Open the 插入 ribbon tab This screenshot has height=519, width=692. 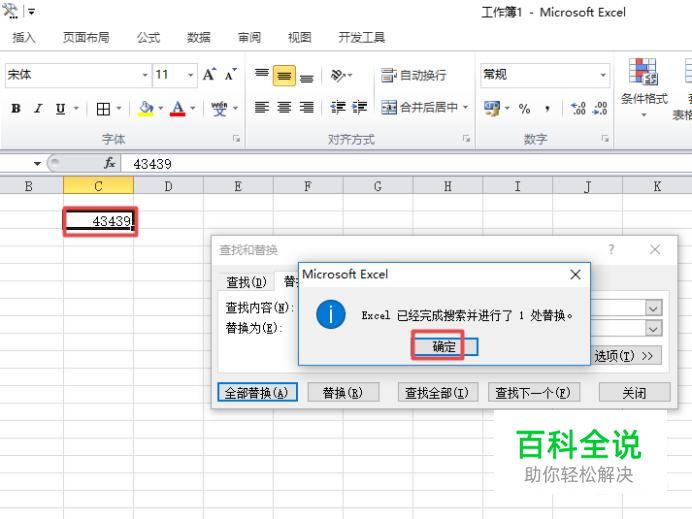(x=24, y=38)
